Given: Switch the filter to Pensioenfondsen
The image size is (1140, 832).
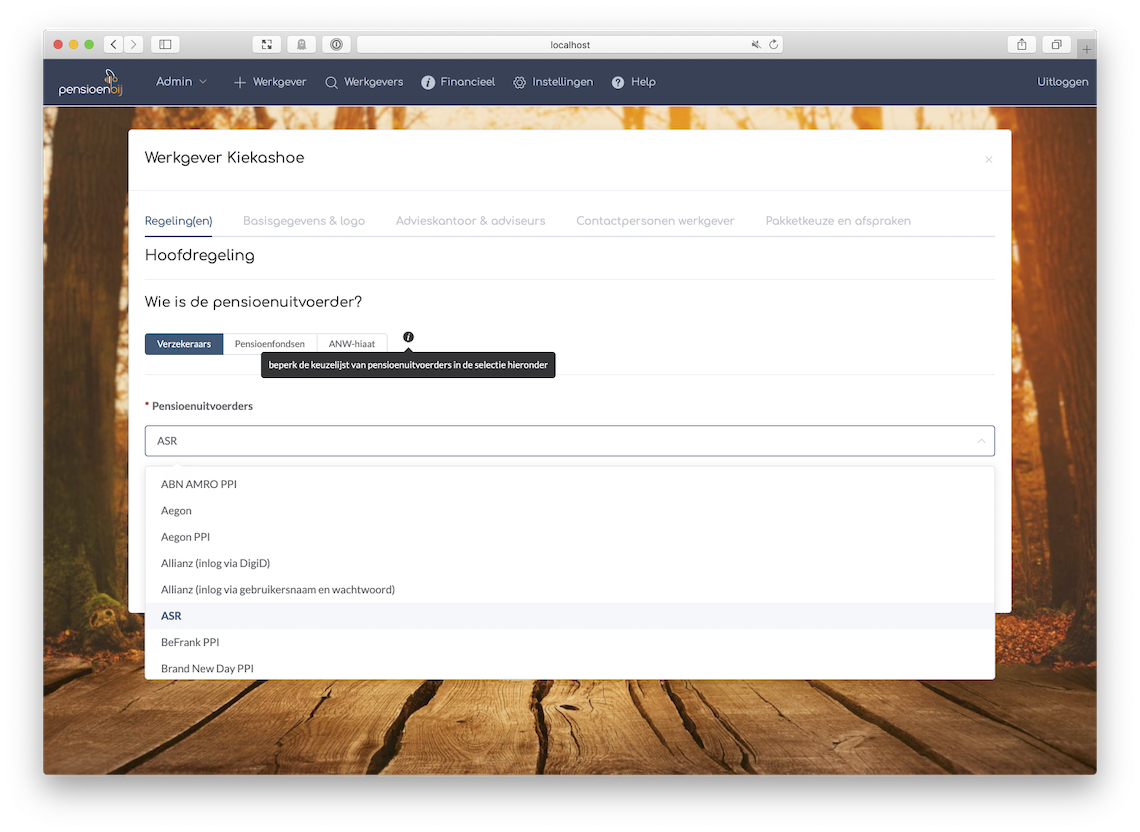Looking at the screenshot, I should click(269, 344).
